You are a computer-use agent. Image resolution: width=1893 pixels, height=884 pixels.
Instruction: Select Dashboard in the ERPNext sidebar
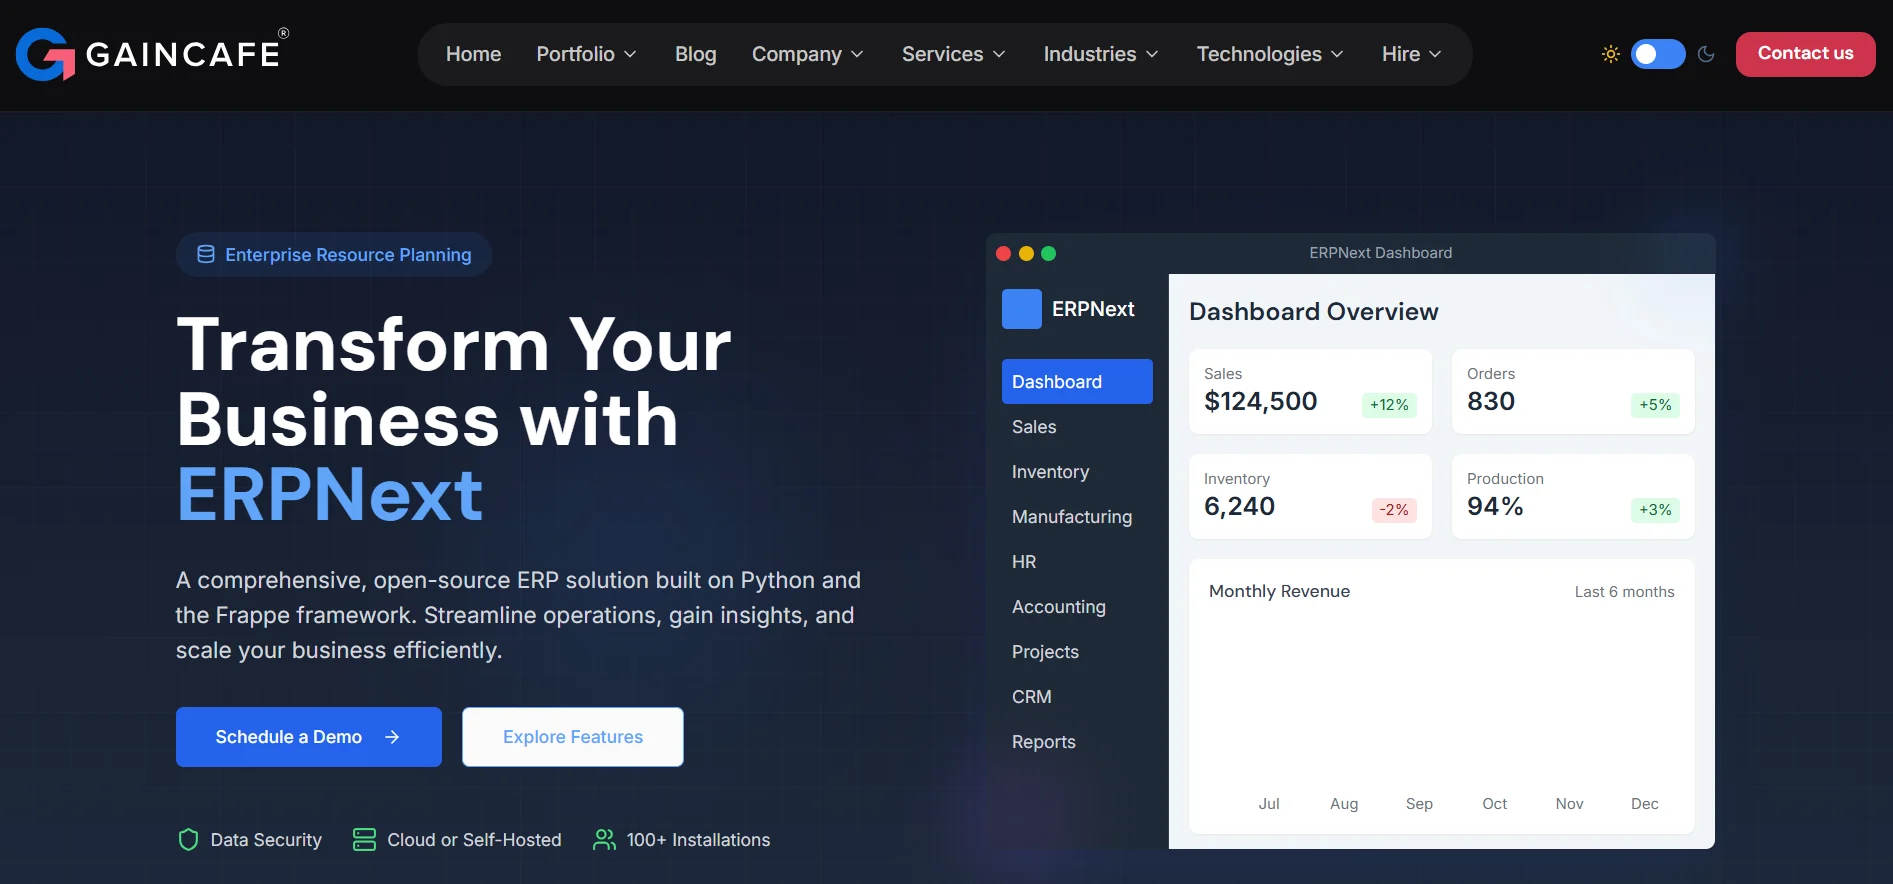tap(1077, 382)
